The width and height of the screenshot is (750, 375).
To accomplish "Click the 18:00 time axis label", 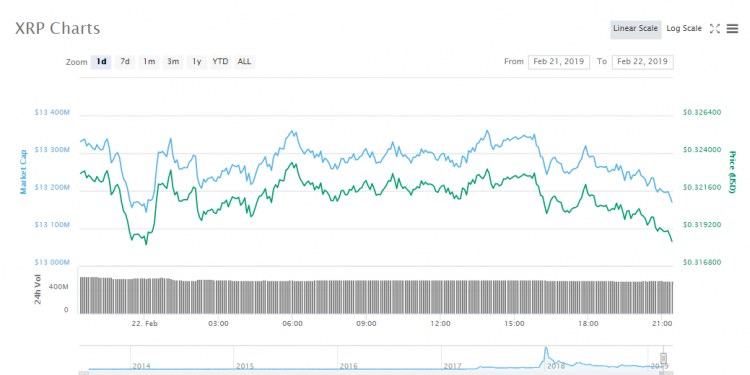I will [x=588, y=323].
